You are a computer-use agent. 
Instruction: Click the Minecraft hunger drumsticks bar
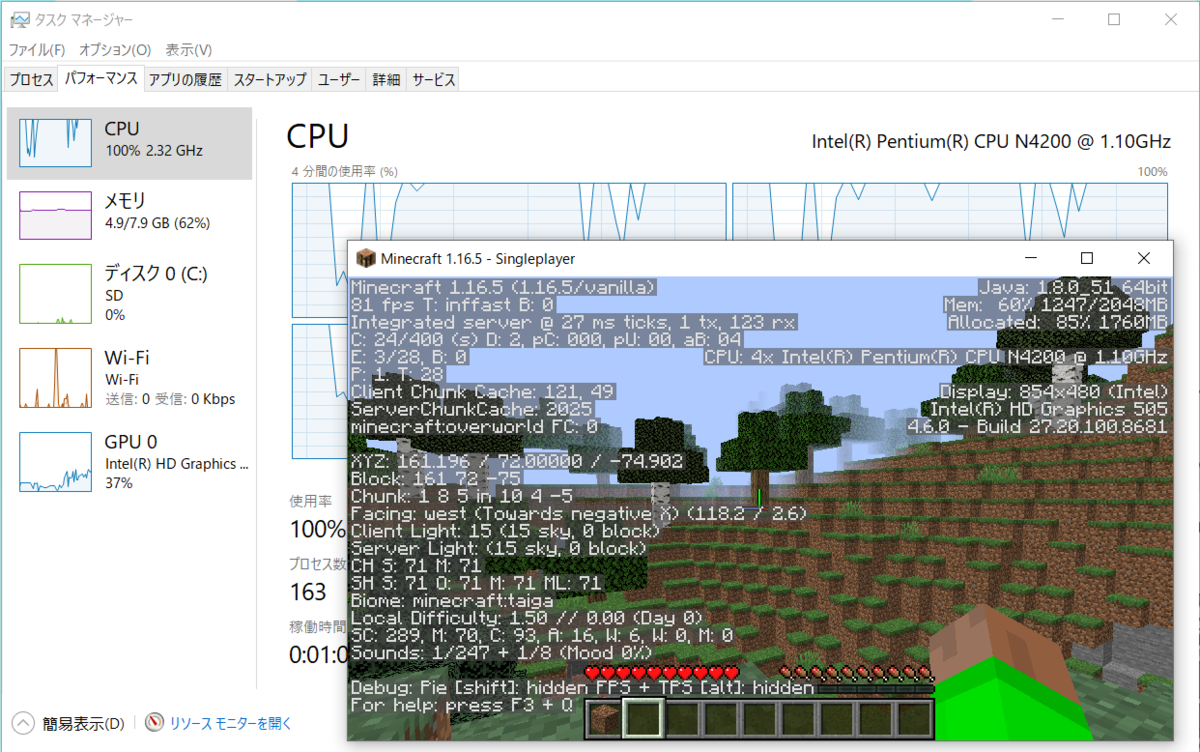click(856, 672)
